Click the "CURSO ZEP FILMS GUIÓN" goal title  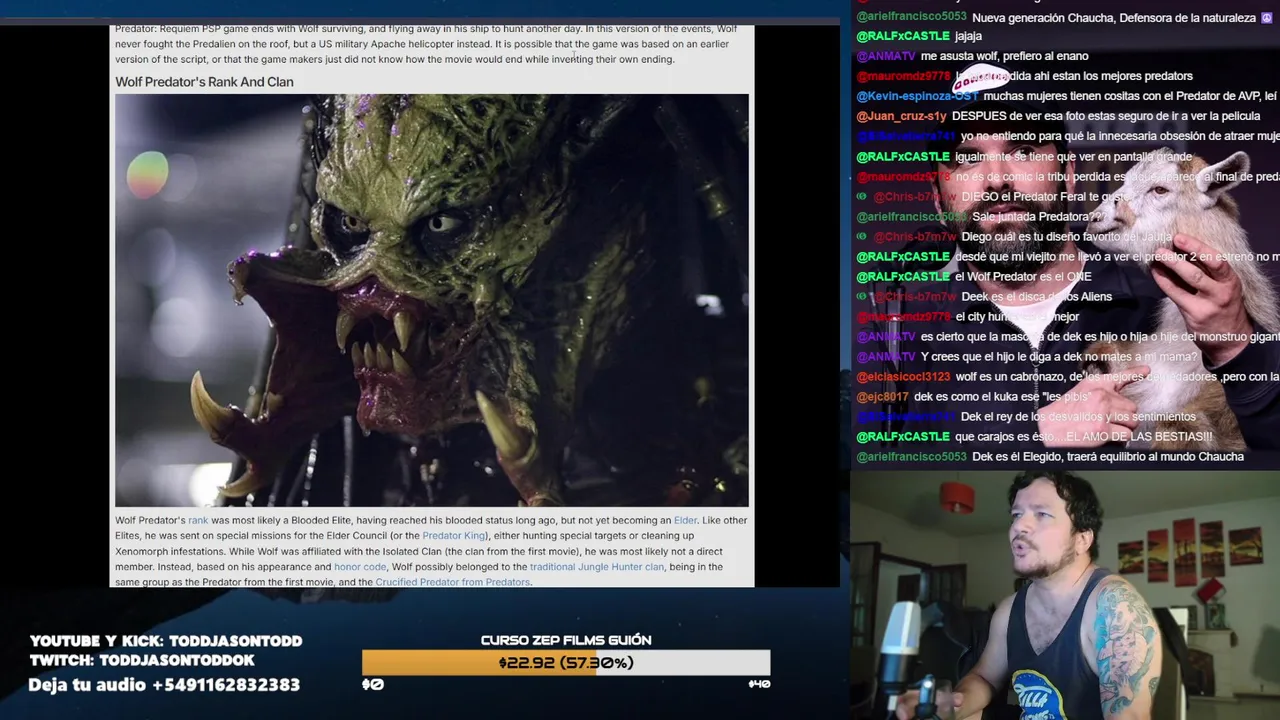(x=566, y=640)
